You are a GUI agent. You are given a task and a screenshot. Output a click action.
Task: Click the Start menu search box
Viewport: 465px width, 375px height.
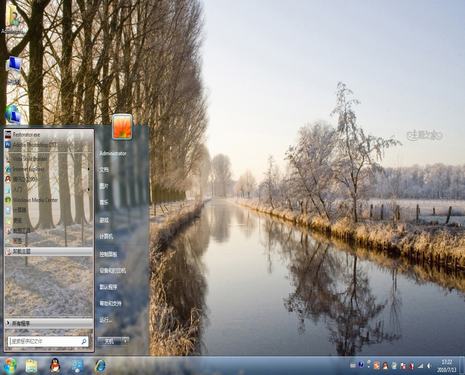click(48, 341)
